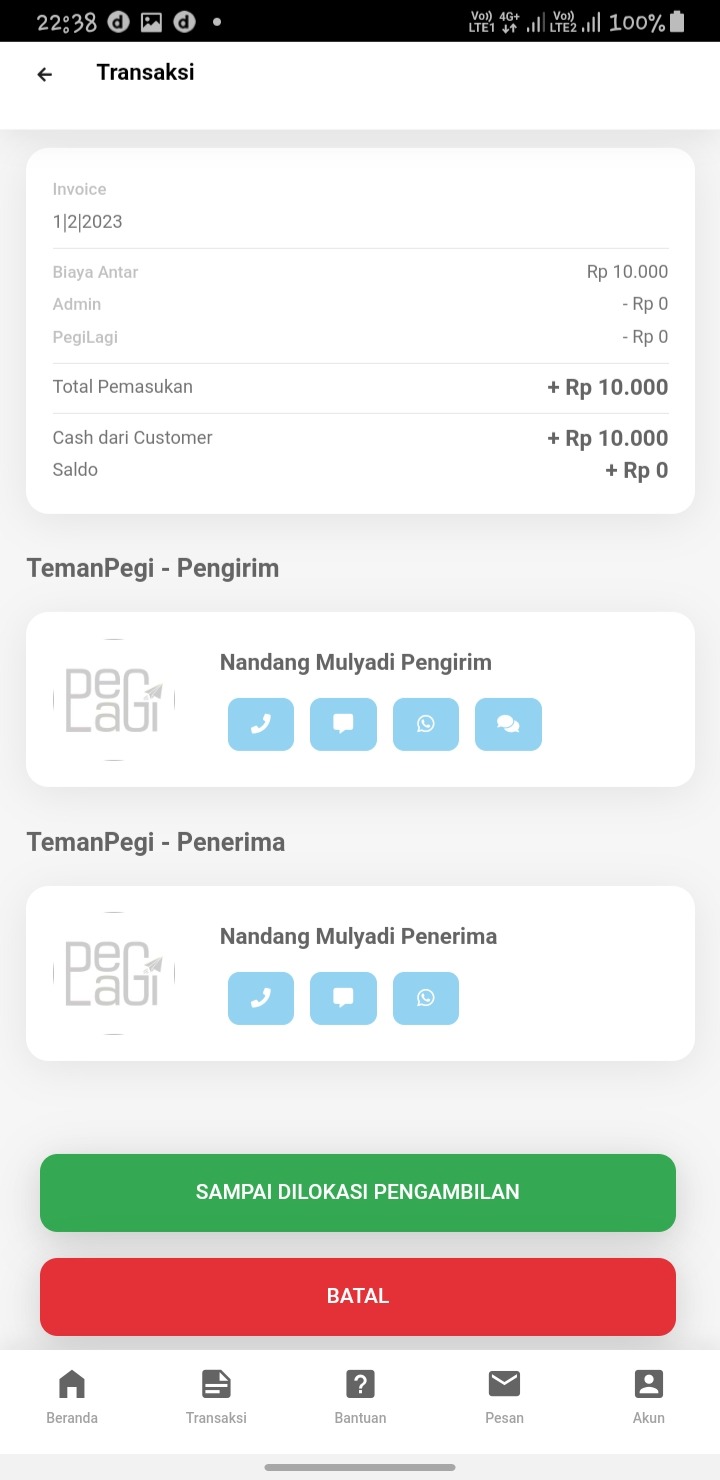
Task: Send SMS message to Pengirim
Action: tap(343, 724)
